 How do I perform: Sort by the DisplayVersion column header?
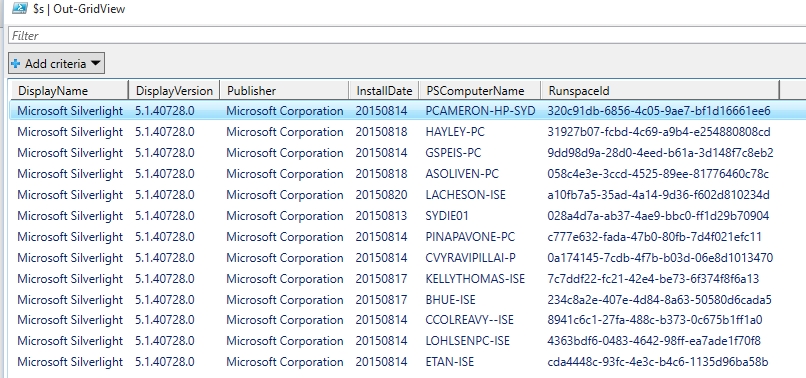[174, 91]
